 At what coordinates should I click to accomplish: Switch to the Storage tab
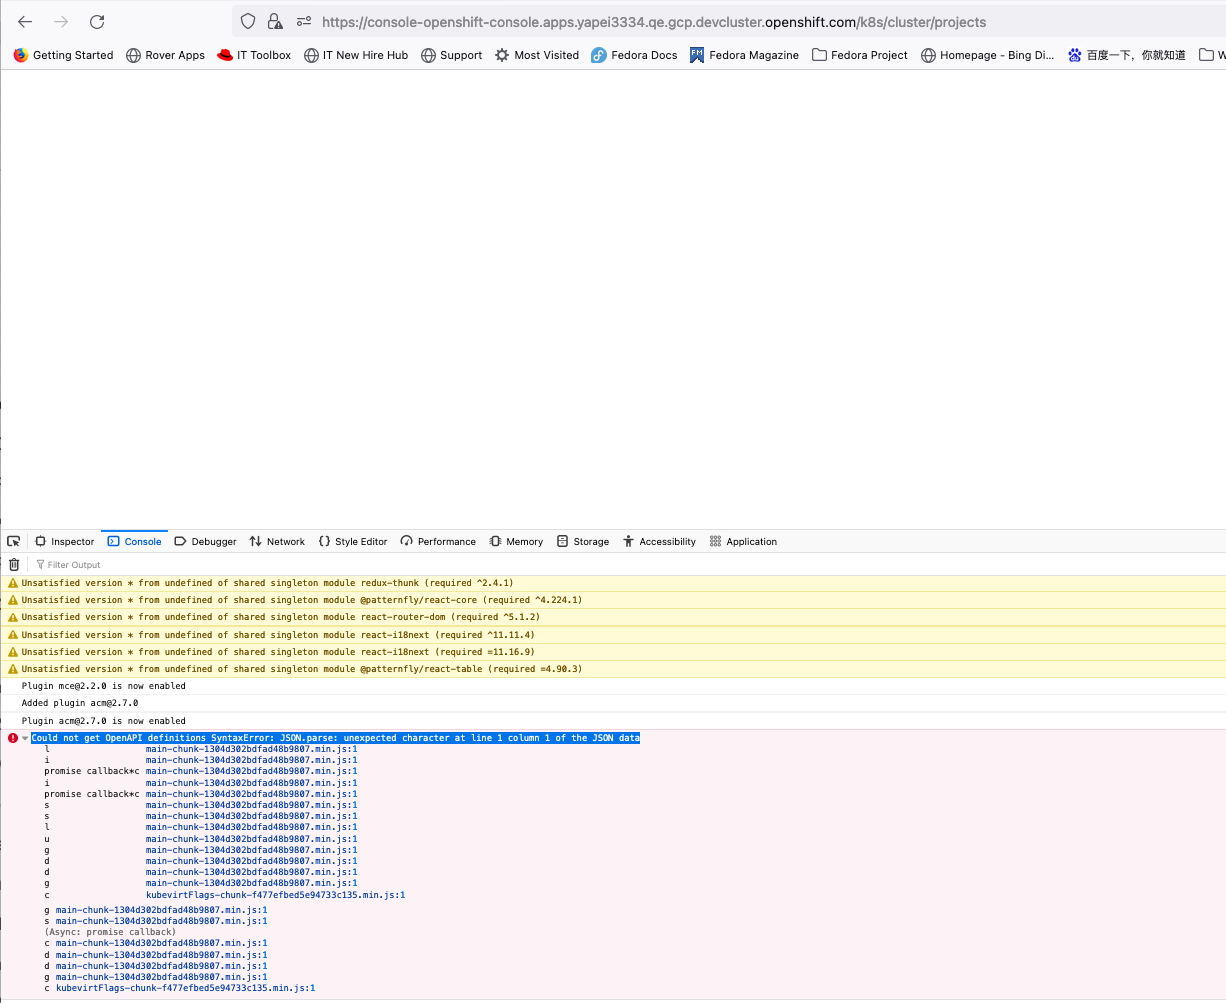pyautogui.click(x=583, y=541)
